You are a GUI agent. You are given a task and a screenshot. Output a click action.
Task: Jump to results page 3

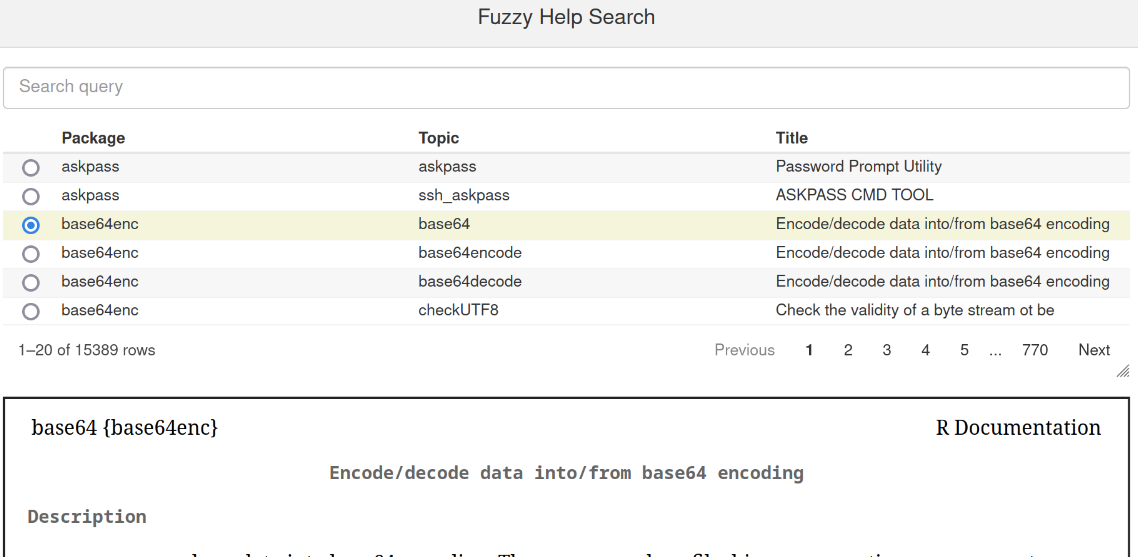[886, 350]
